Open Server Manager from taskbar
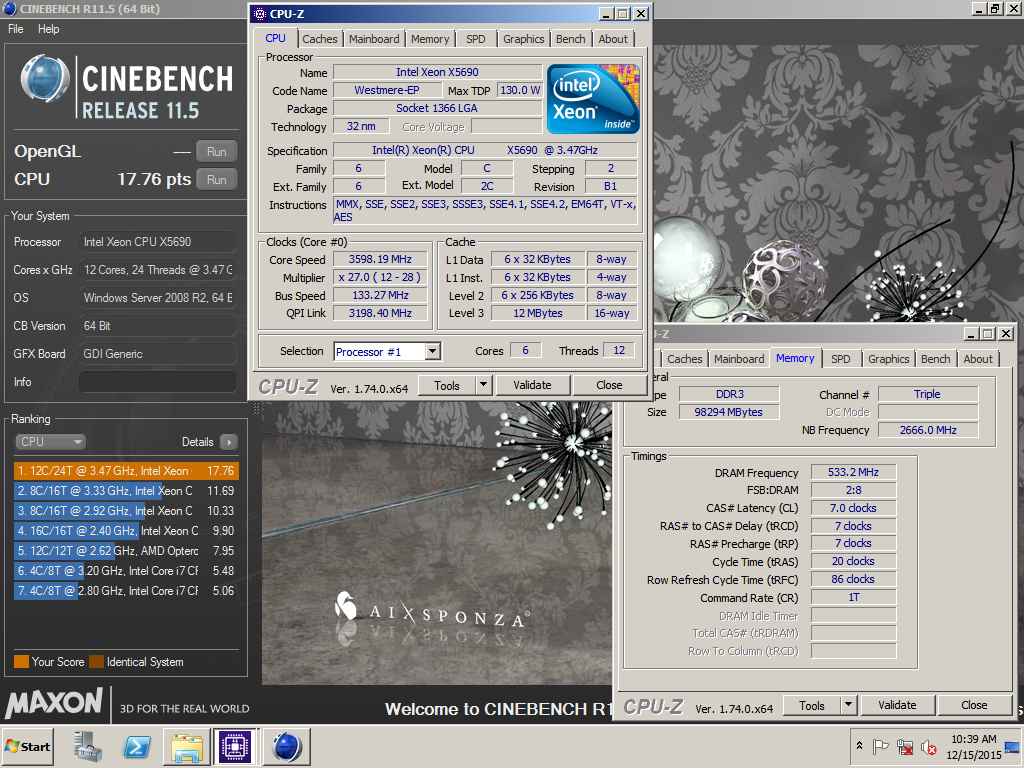This screenshot has height=768, width=1024. tap(88, 746)
